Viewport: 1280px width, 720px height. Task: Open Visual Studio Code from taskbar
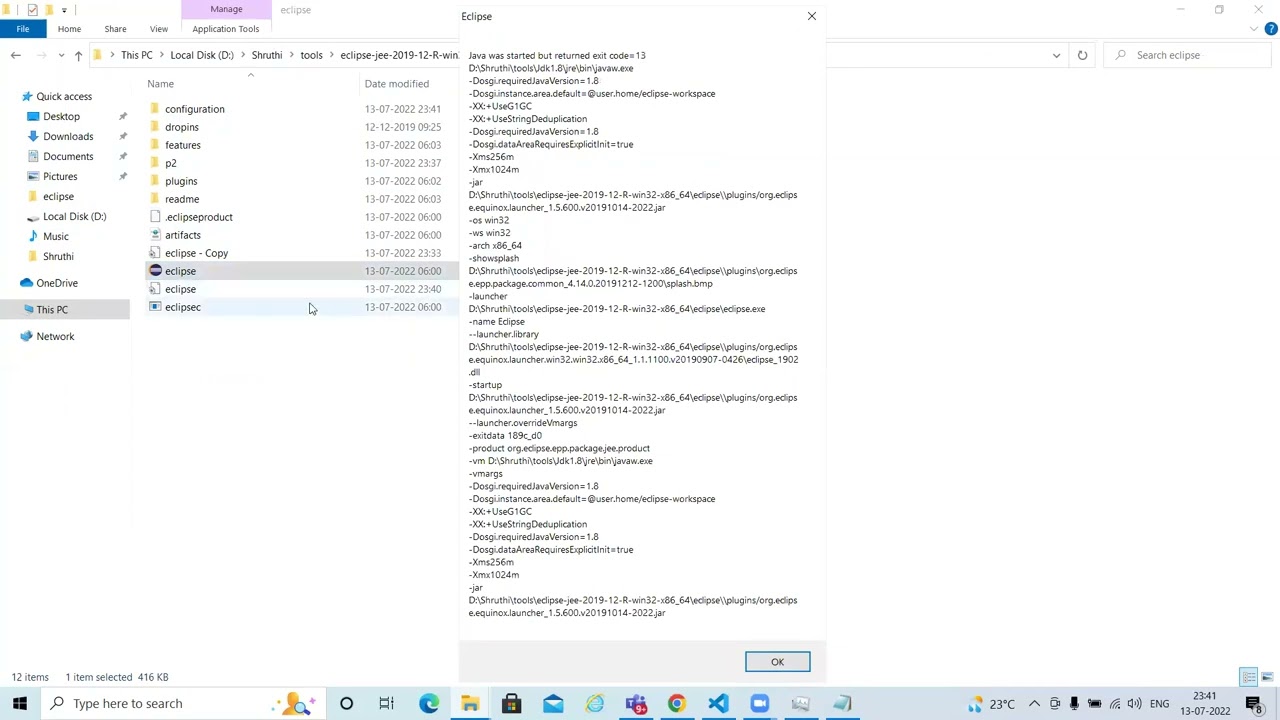tap(718, 703)
